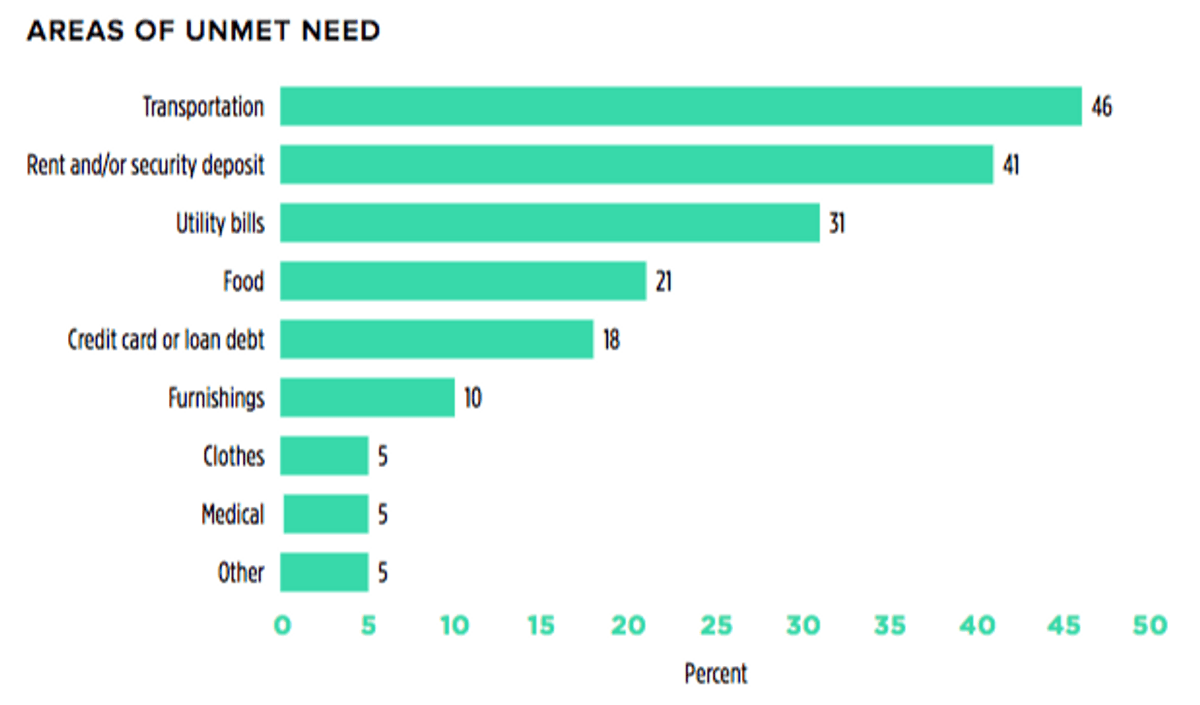Select the Medical bar
This screenshot has height=705, width=1200.
pyautogui.click(x=325, y=514)
